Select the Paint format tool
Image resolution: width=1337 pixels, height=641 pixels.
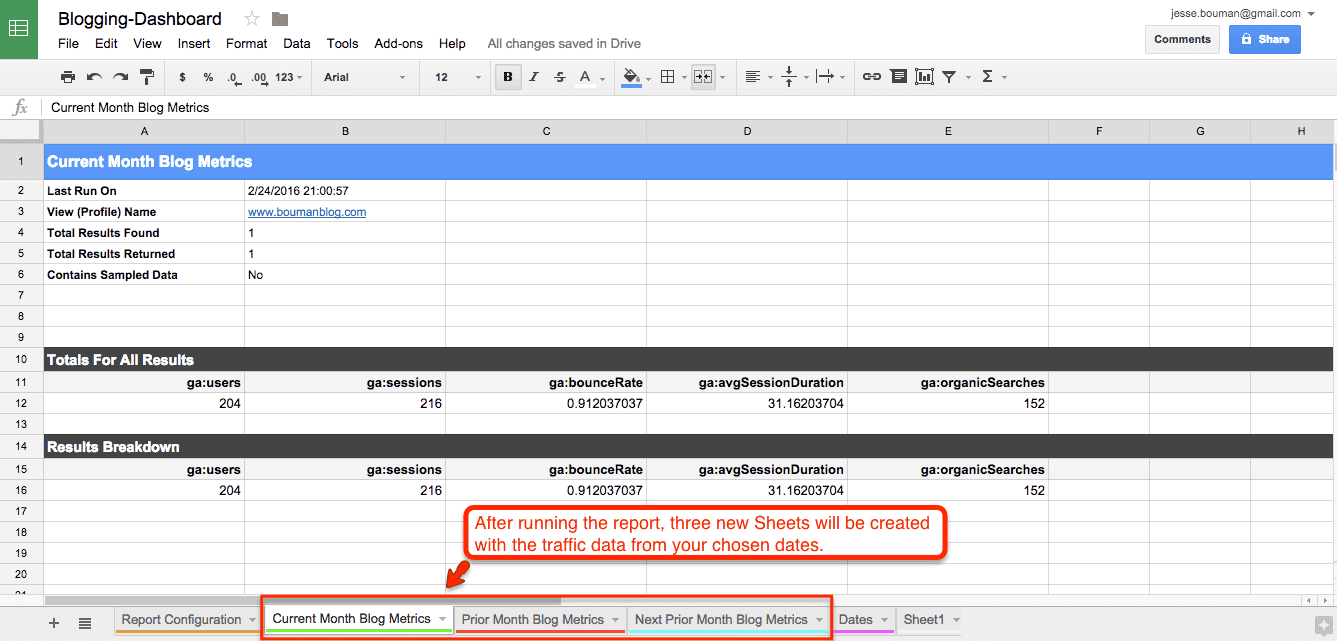[146, 76]
